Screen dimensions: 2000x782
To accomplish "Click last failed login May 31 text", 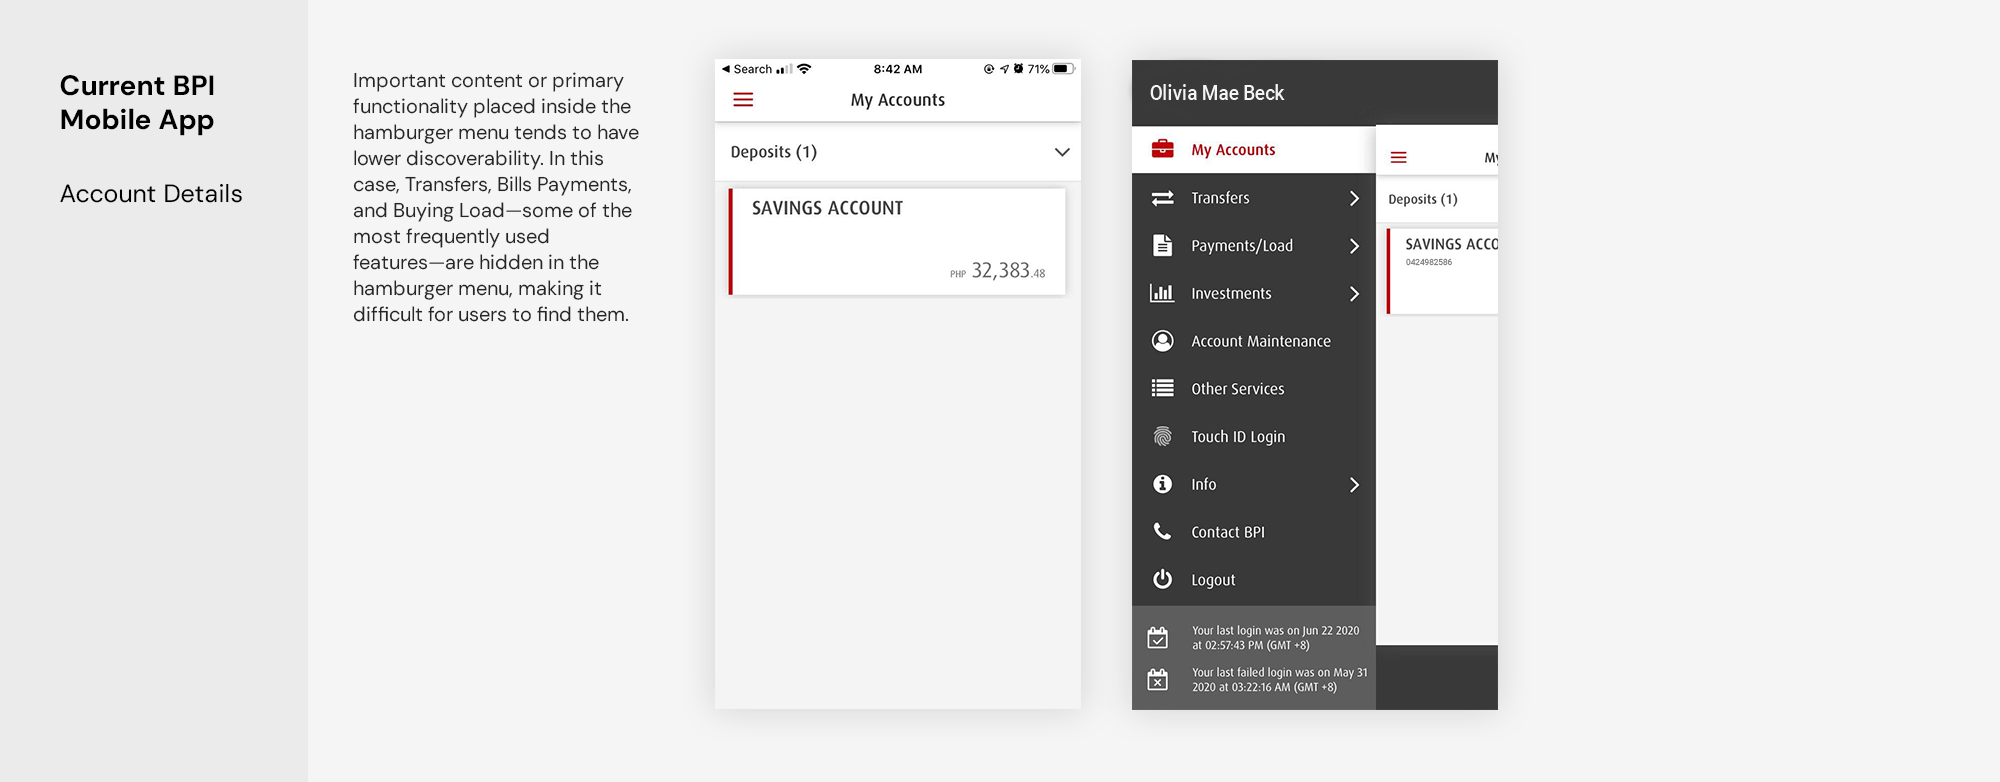I will [x=1279, y=680].
